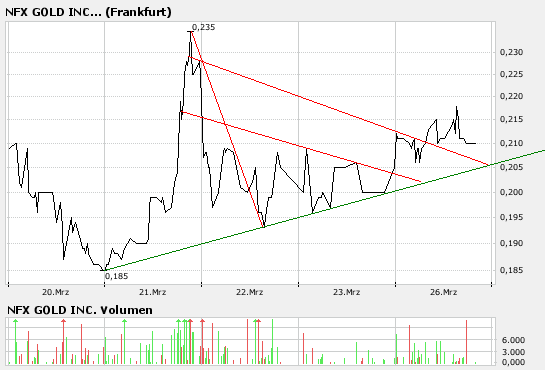Click the 0,185 low price label under the chart line
The width and height of the screenshot is (545, 384).
point(116,276)
